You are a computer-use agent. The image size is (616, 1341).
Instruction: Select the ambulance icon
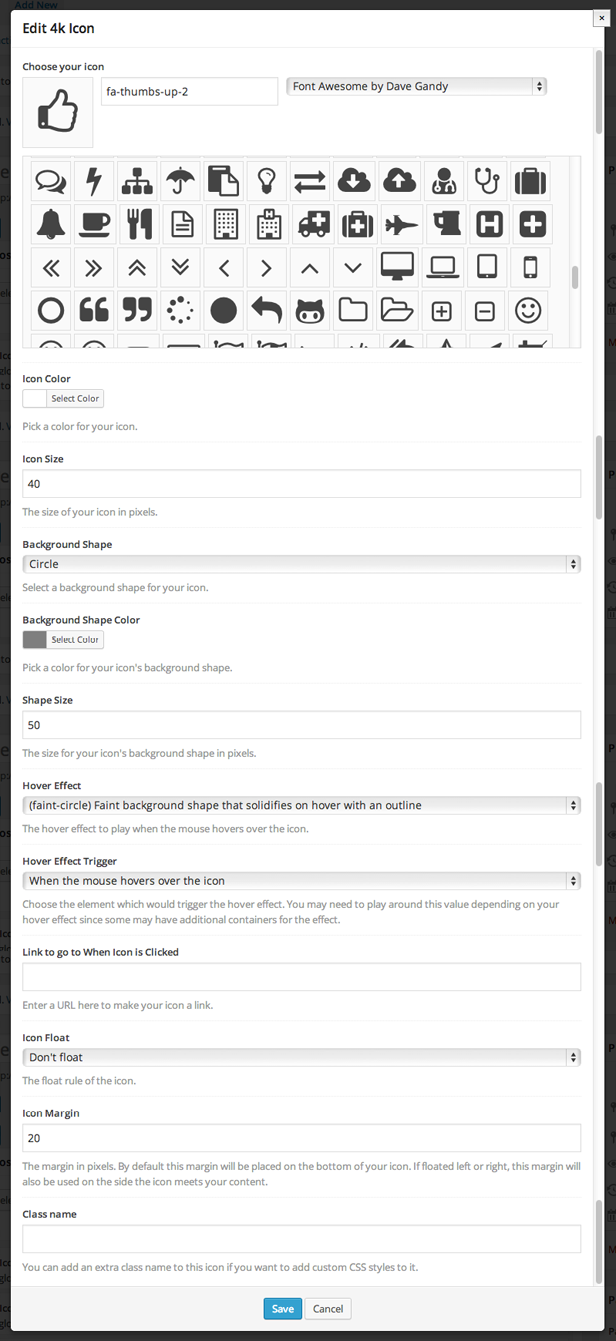click(311, 224)
